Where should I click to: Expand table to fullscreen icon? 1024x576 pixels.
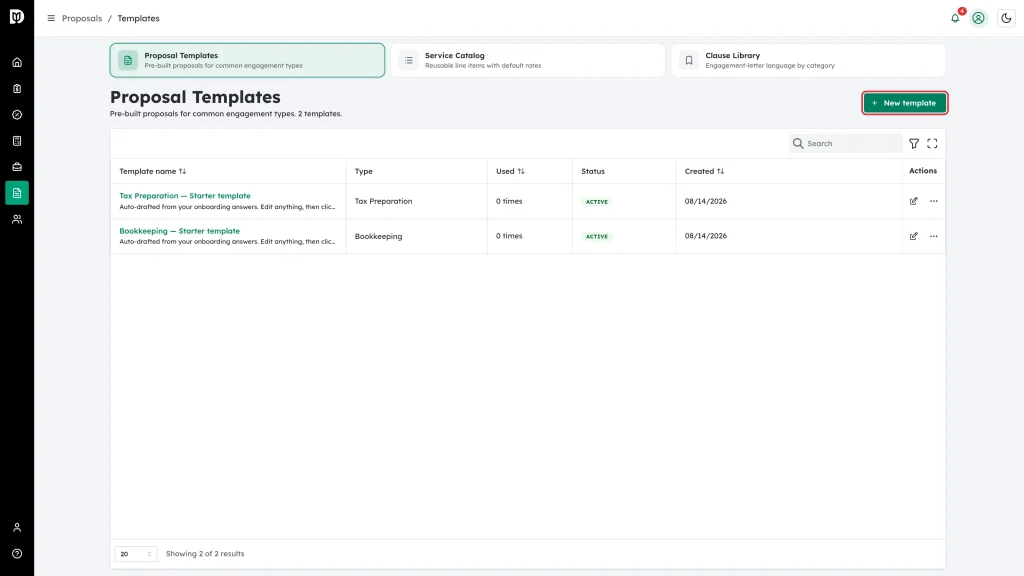933,144
